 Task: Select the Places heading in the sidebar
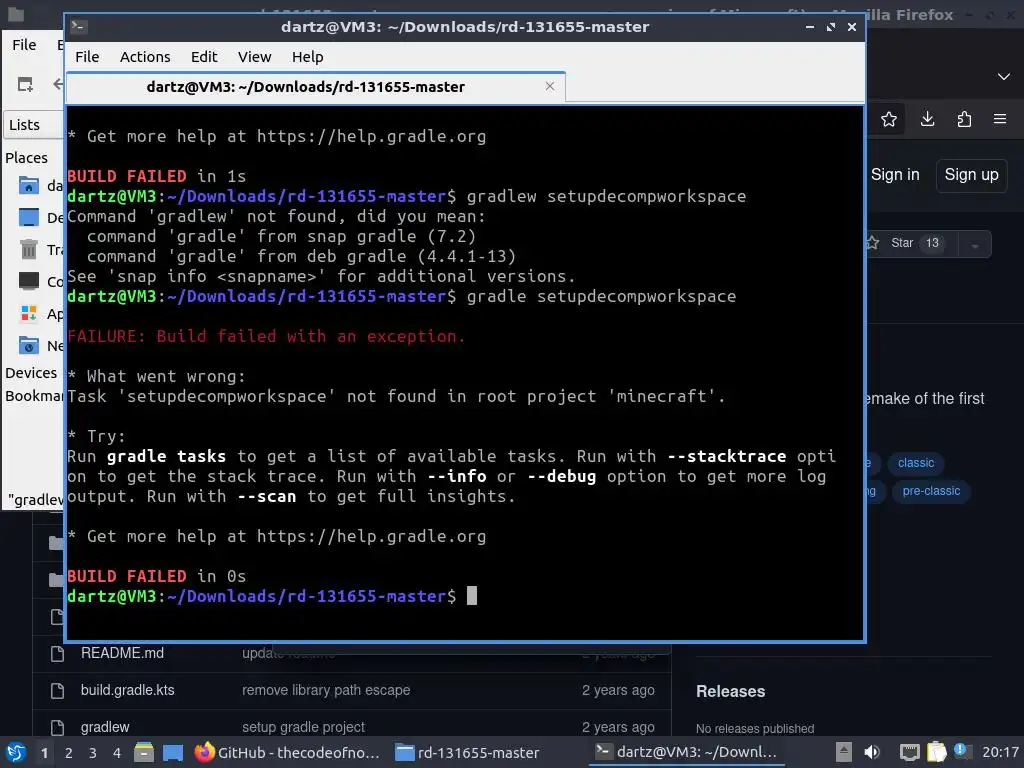coord(26,158)
